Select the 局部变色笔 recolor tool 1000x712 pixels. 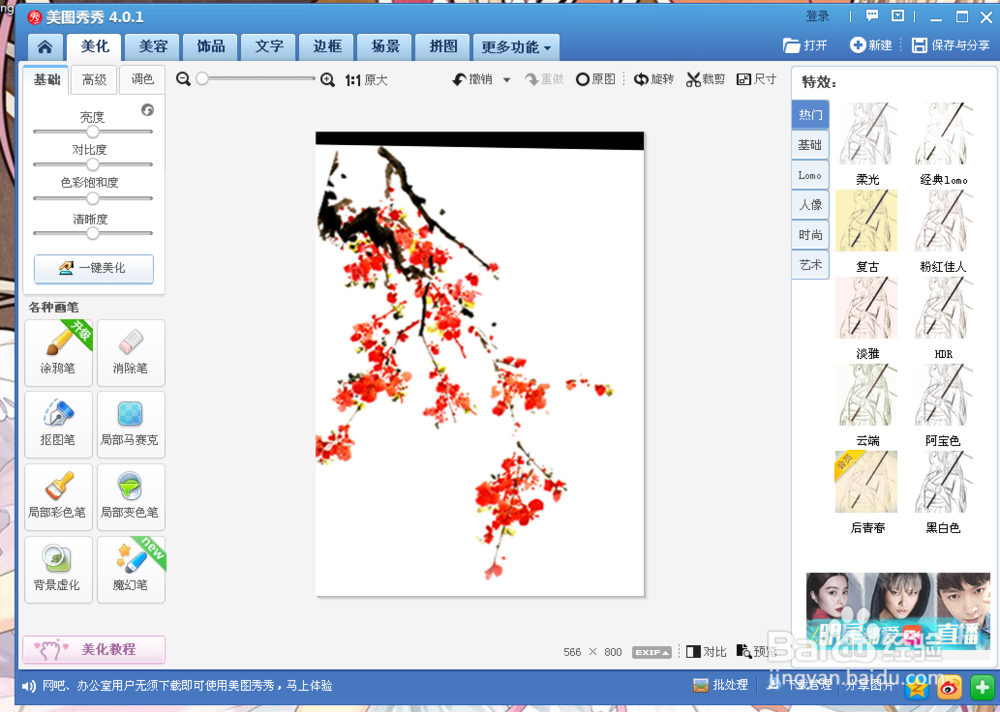click(131, 497)
